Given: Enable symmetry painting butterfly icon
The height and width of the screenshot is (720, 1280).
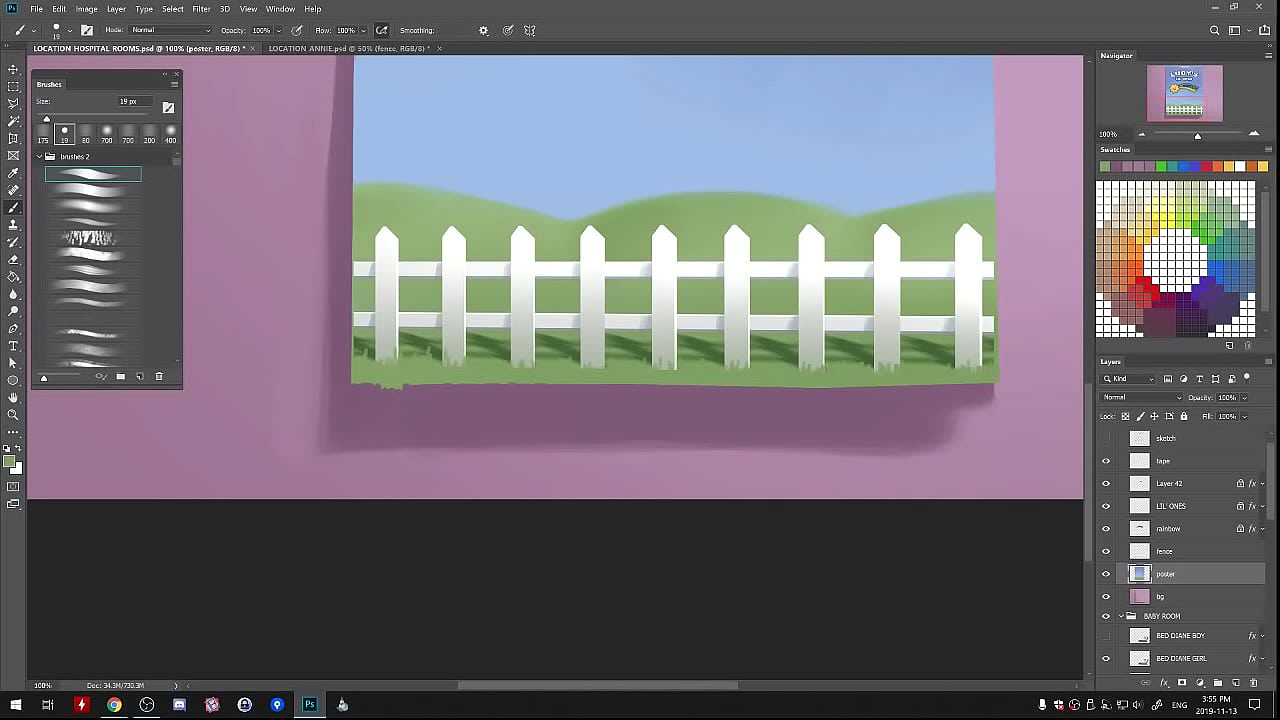Looking at the screenshot, I should click(x=530, y=30).
